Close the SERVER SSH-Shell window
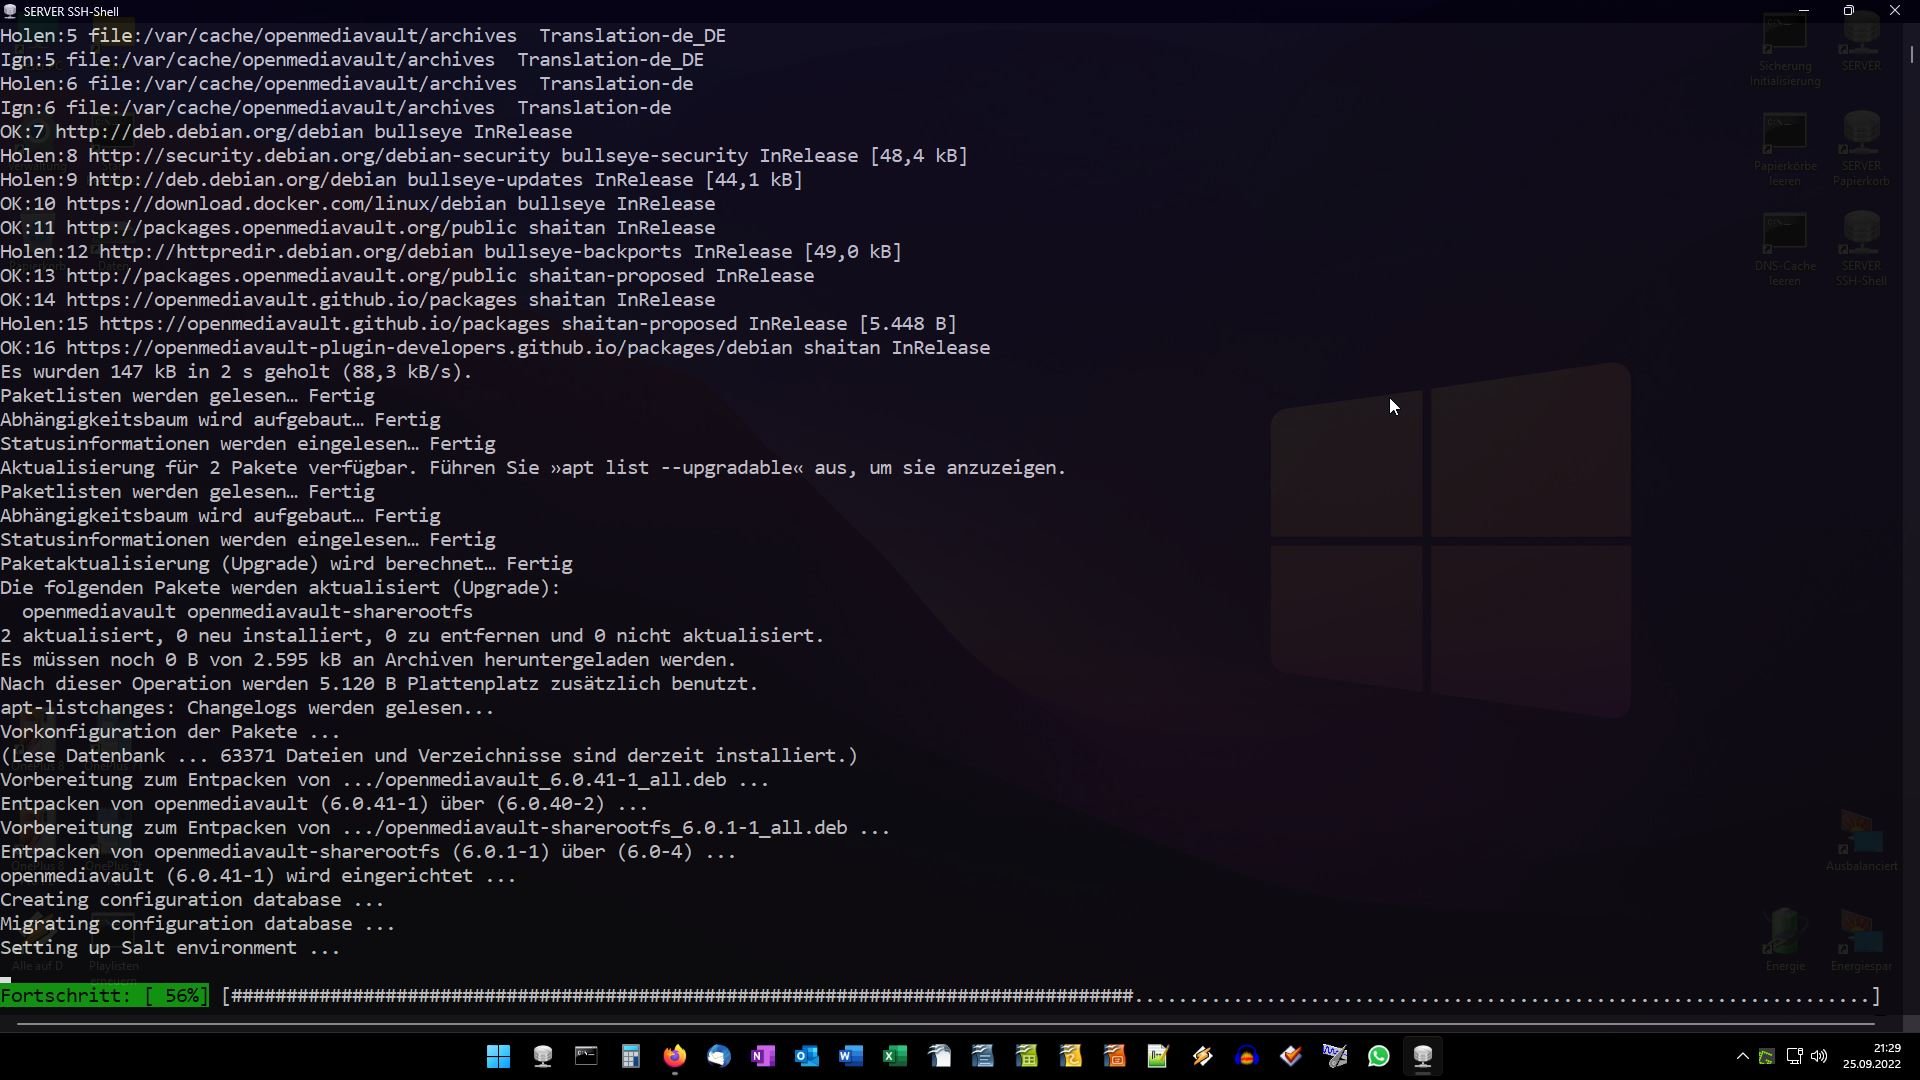1920x1080 pixels. (x=1894, y=10)
